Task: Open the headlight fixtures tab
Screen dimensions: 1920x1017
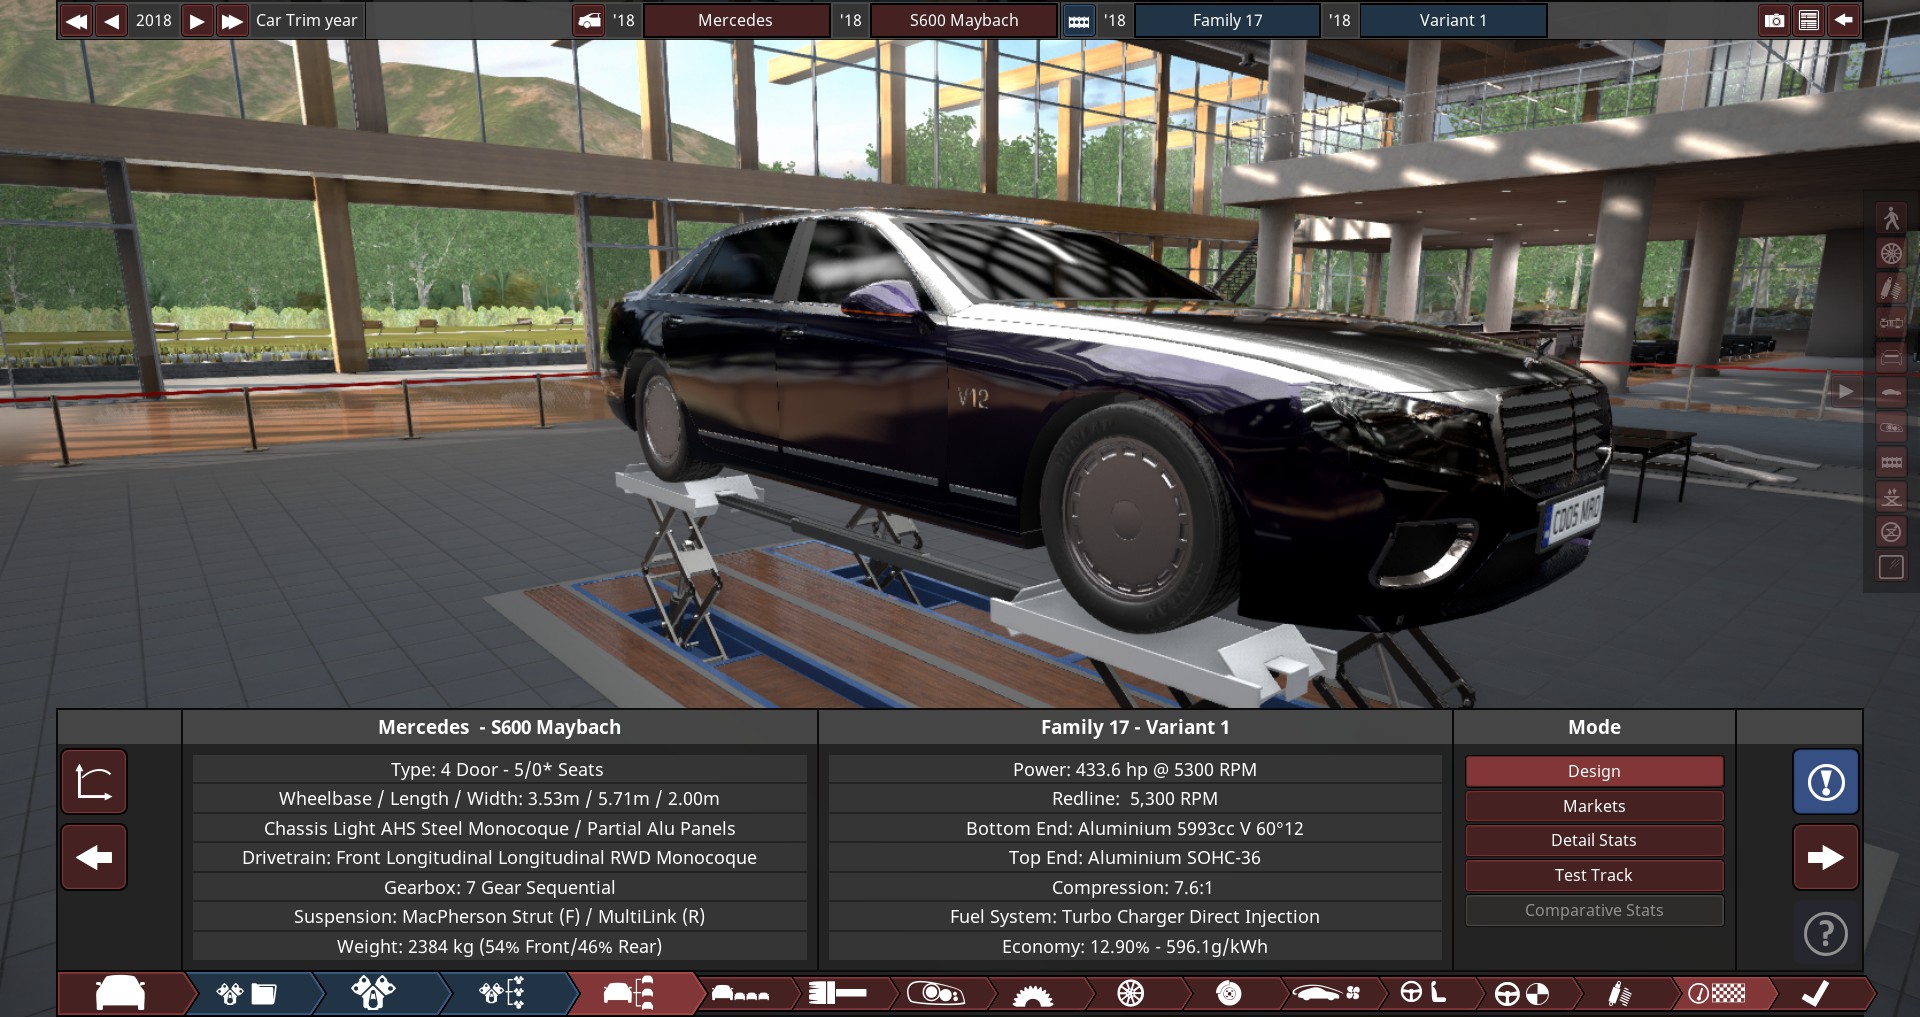Action: [x=935, y=993]
